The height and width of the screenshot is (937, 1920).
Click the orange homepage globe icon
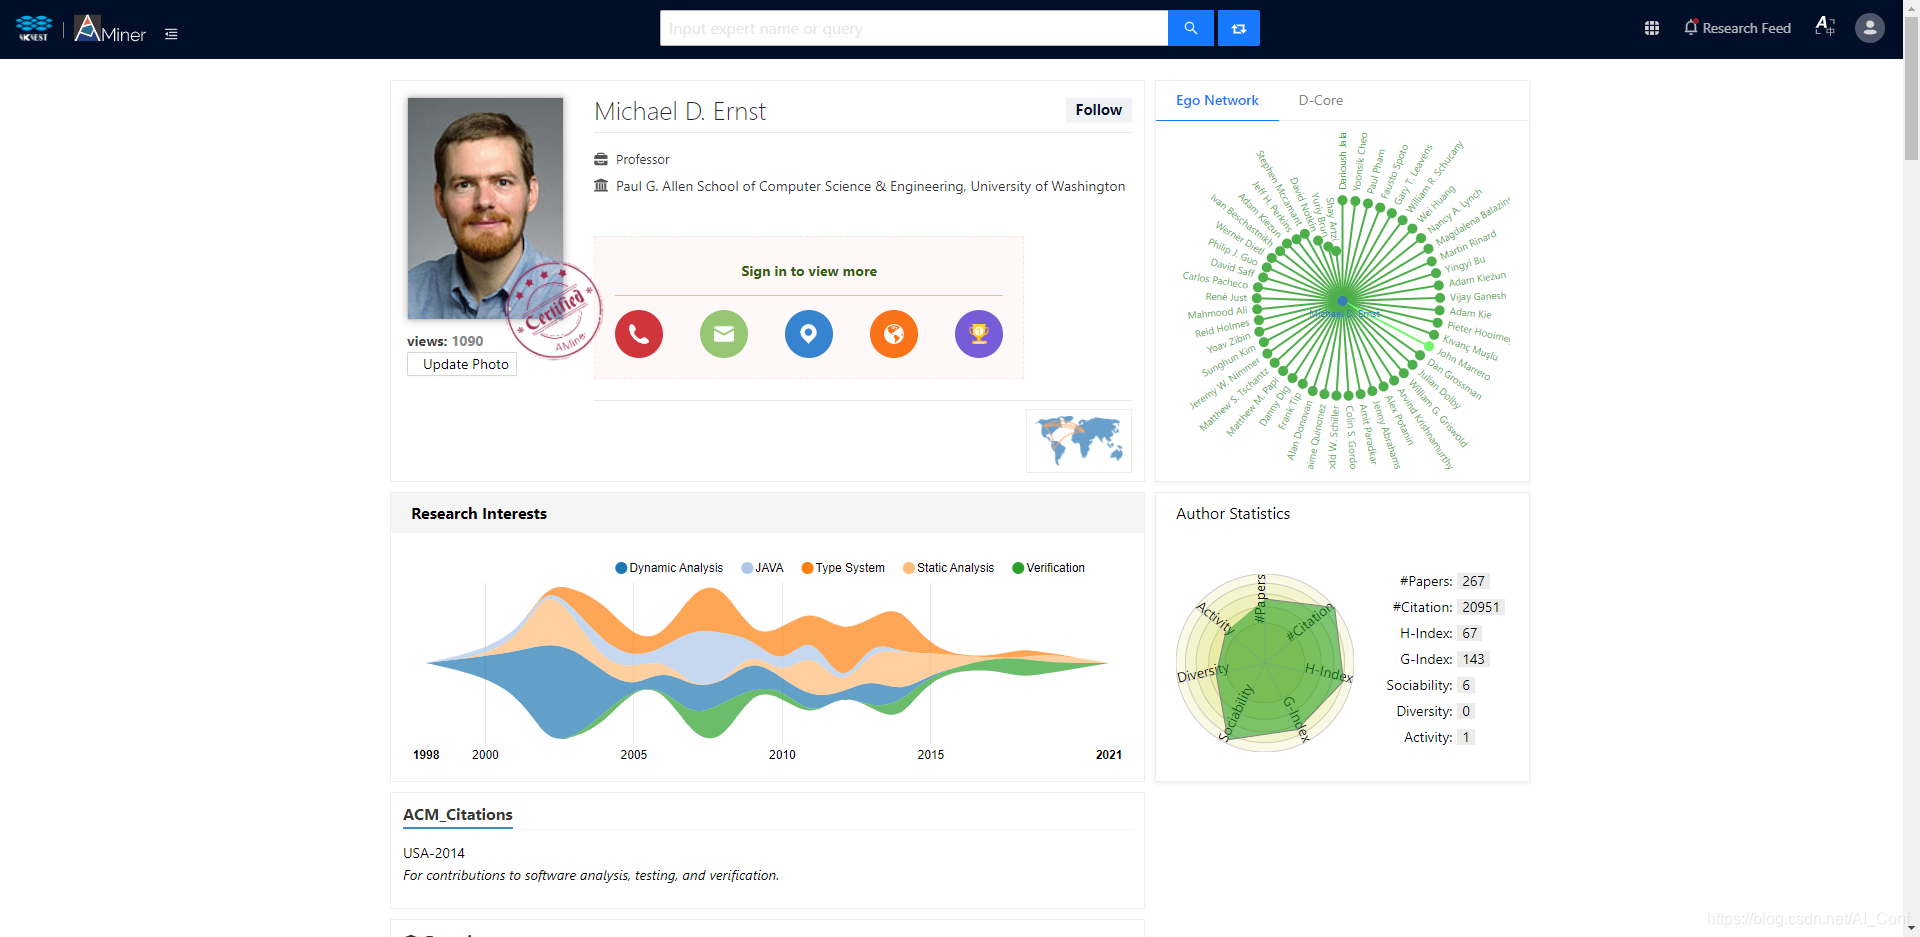coord(894,334)
